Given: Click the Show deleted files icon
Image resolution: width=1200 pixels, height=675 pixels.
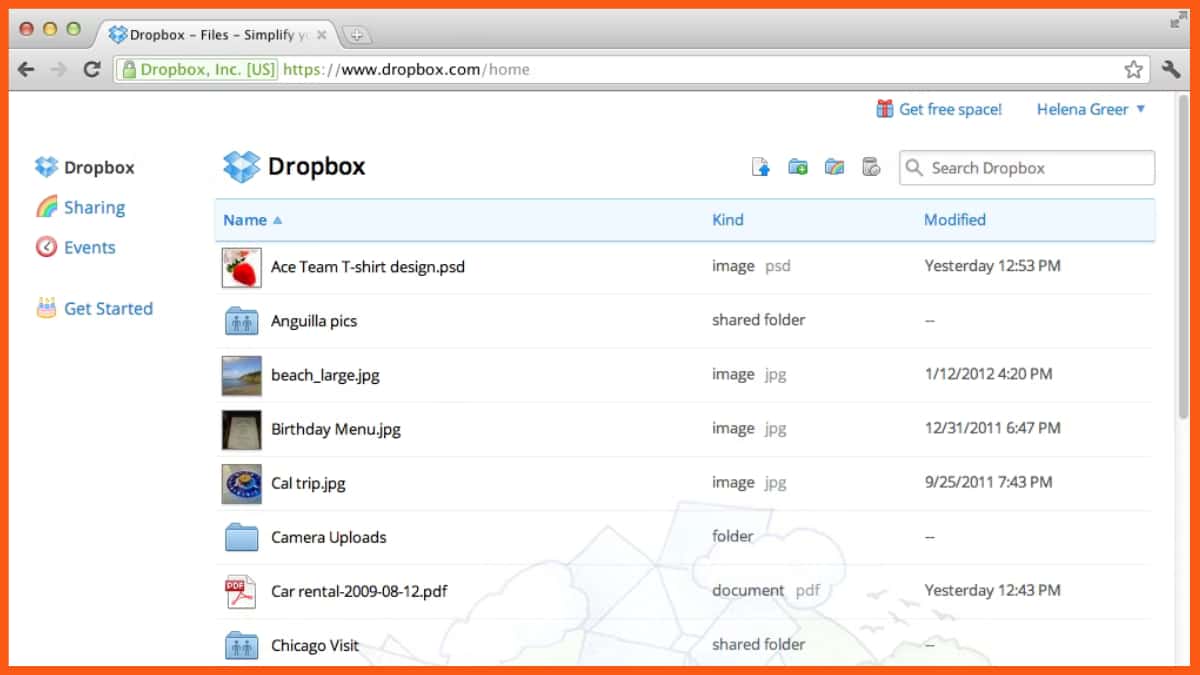Looking at the screenshot, I should (870, 168).
